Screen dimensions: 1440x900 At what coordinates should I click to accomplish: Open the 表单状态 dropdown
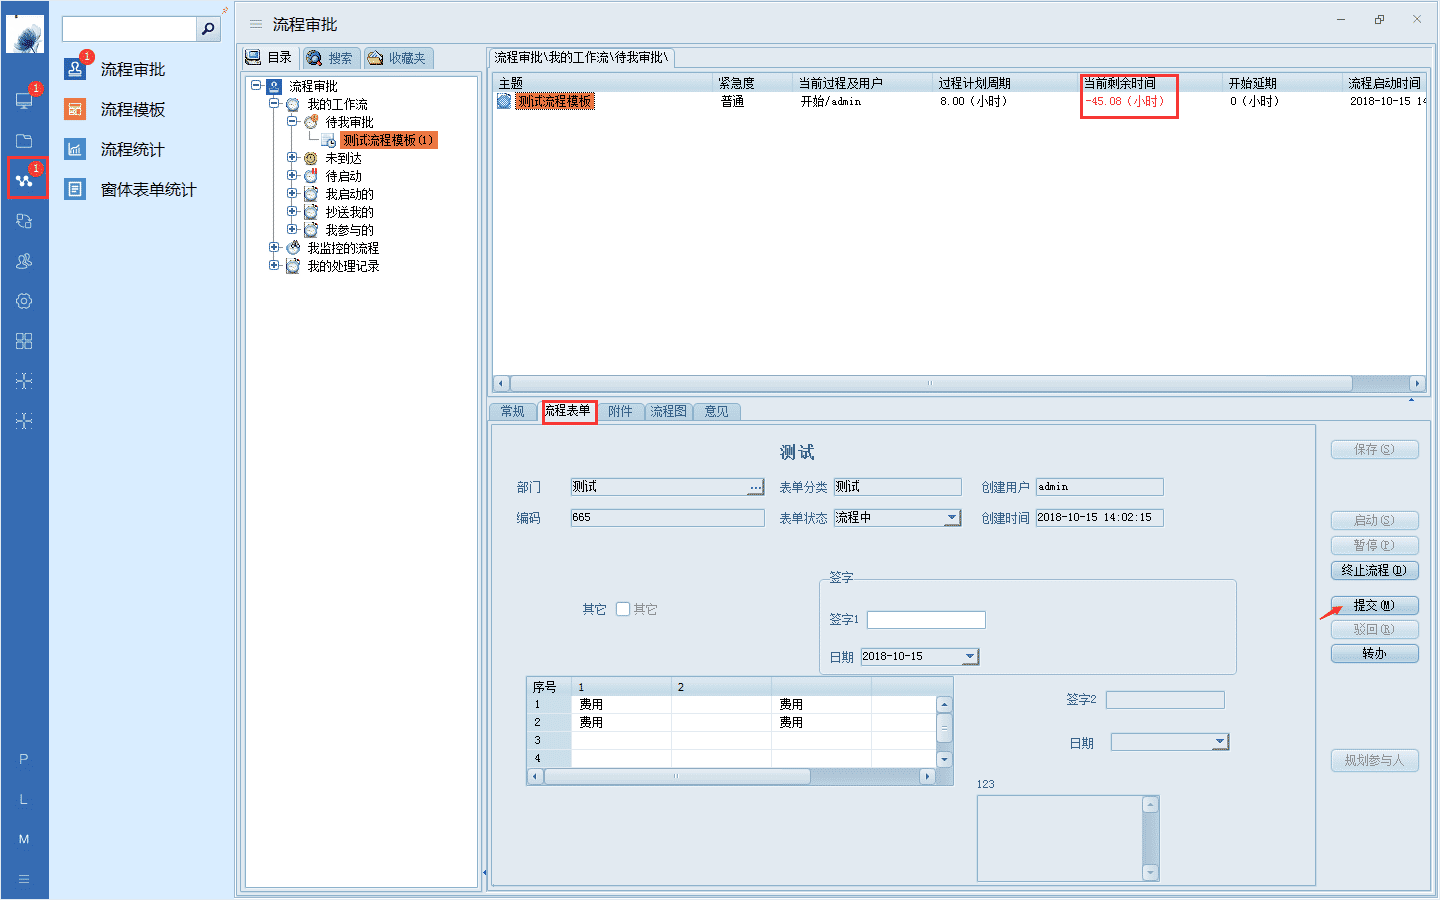(x=952, y=518)
